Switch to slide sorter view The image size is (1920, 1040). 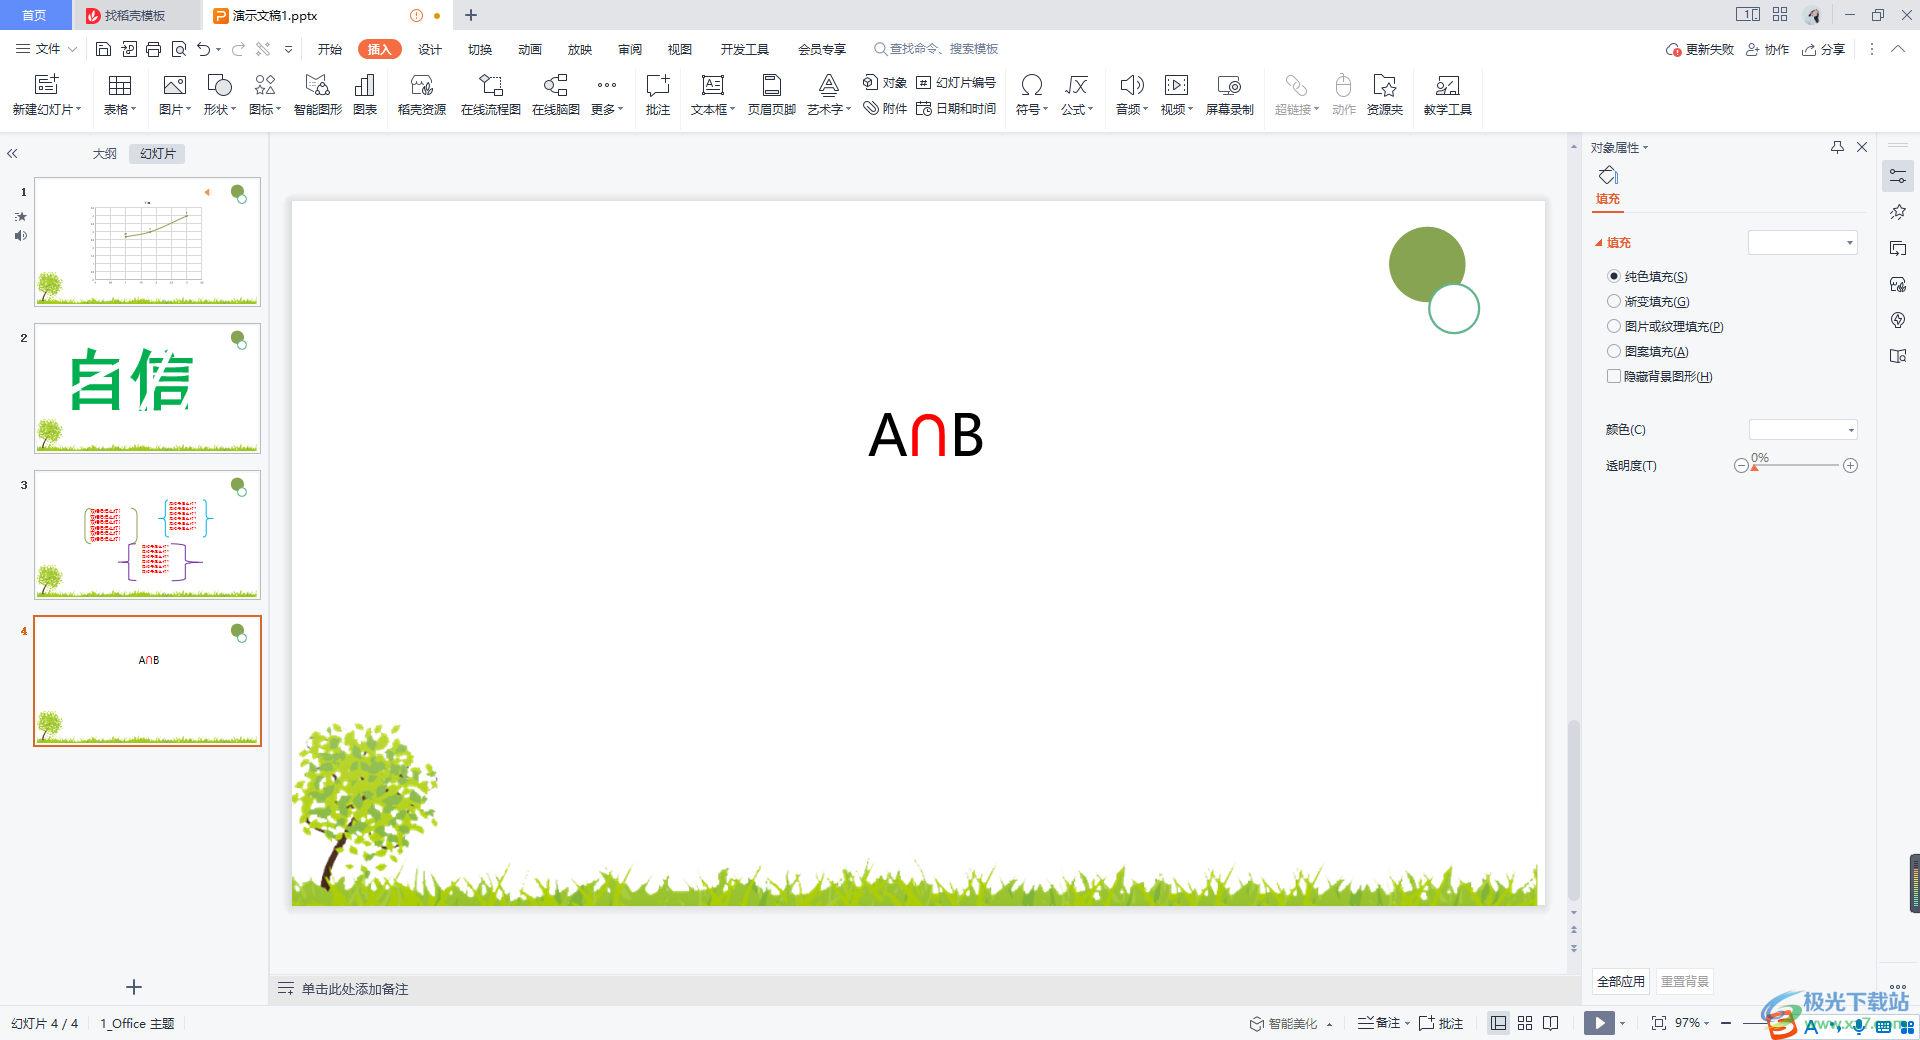tap(1525, 1023)
